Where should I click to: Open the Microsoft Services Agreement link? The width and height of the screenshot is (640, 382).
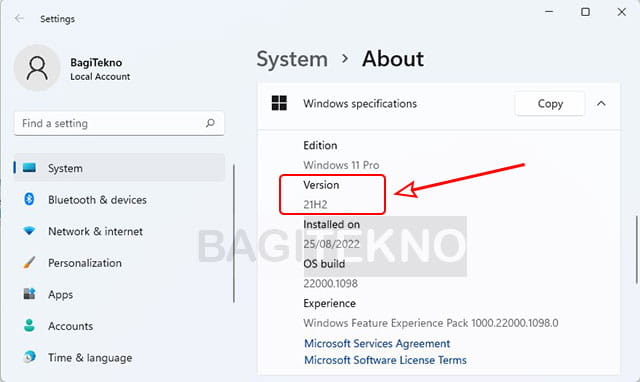coord(377,343)
